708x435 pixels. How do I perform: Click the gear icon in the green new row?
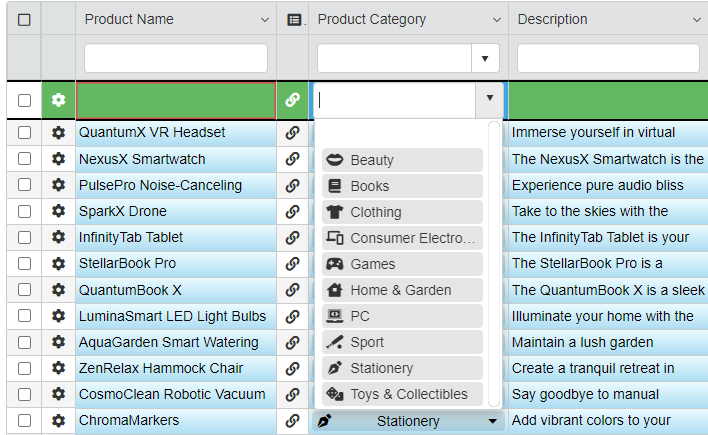point(58,100)
